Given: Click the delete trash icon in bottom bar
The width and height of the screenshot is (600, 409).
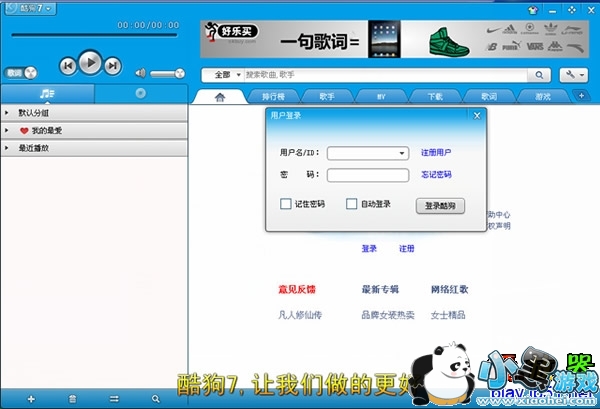Looking at the screenshot, I should point(72,399).
